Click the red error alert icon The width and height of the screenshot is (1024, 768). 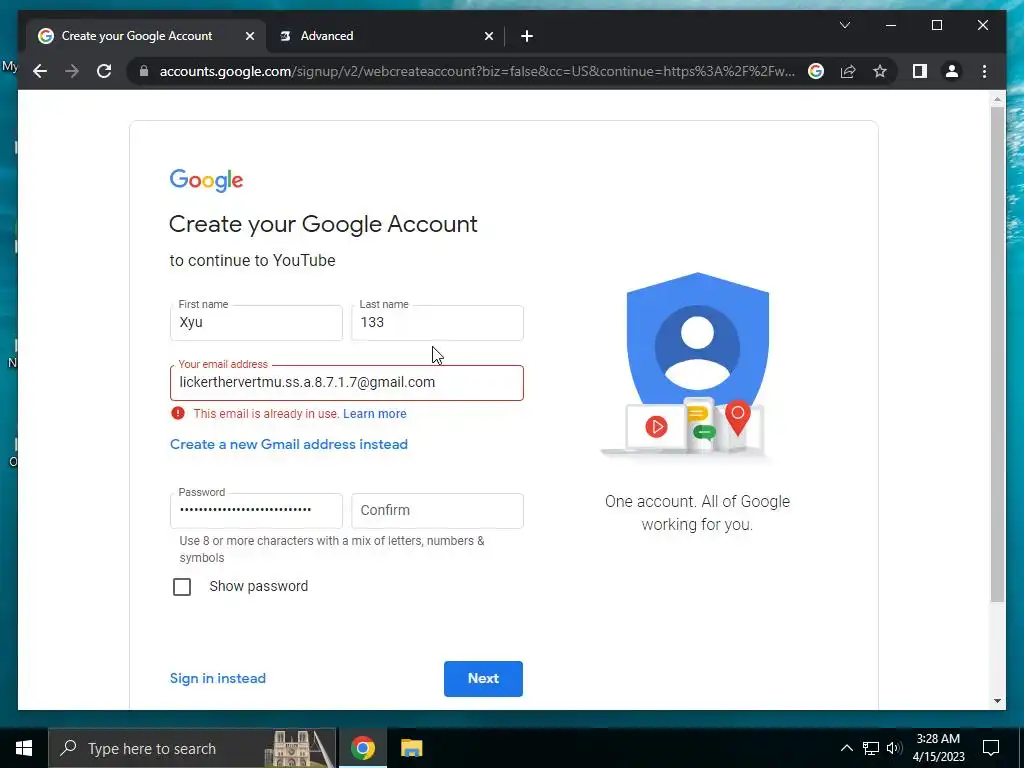[x=178, y=413]
